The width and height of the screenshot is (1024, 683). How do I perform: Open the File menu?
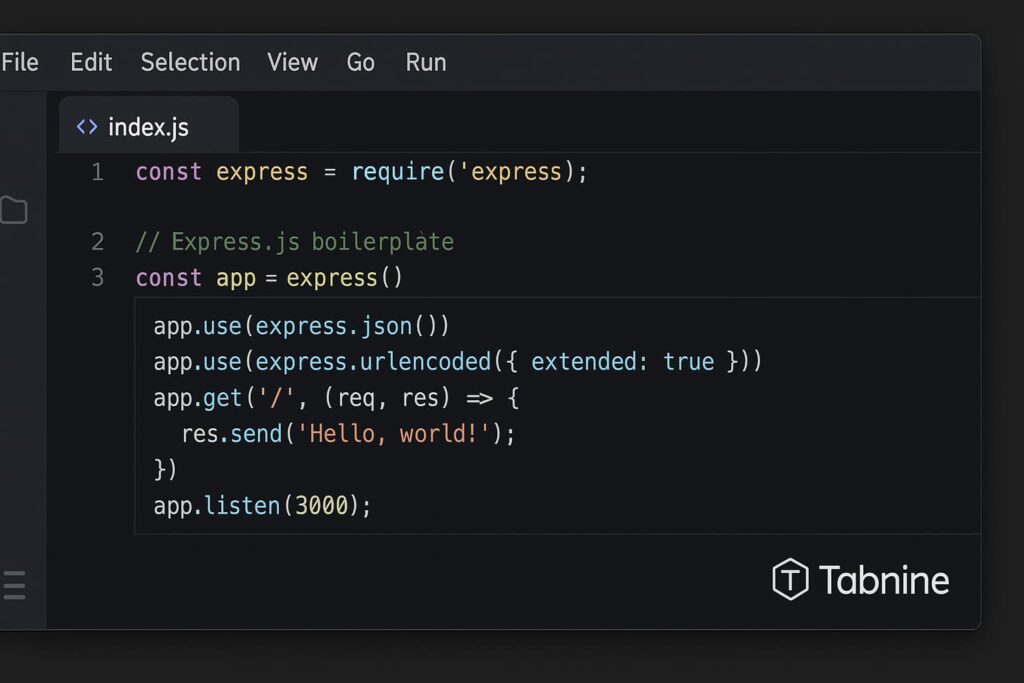tap(20, 63)
